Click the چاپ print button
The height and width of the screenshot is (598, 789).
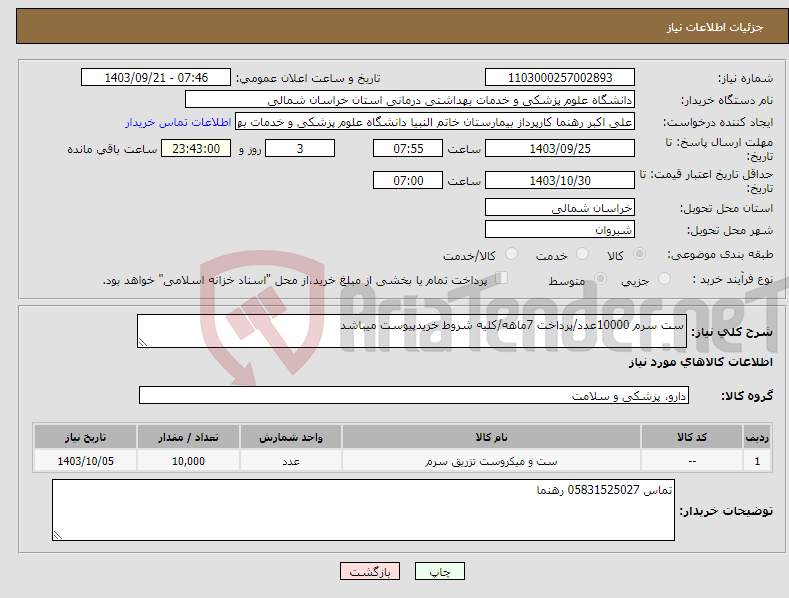(440, 572)
